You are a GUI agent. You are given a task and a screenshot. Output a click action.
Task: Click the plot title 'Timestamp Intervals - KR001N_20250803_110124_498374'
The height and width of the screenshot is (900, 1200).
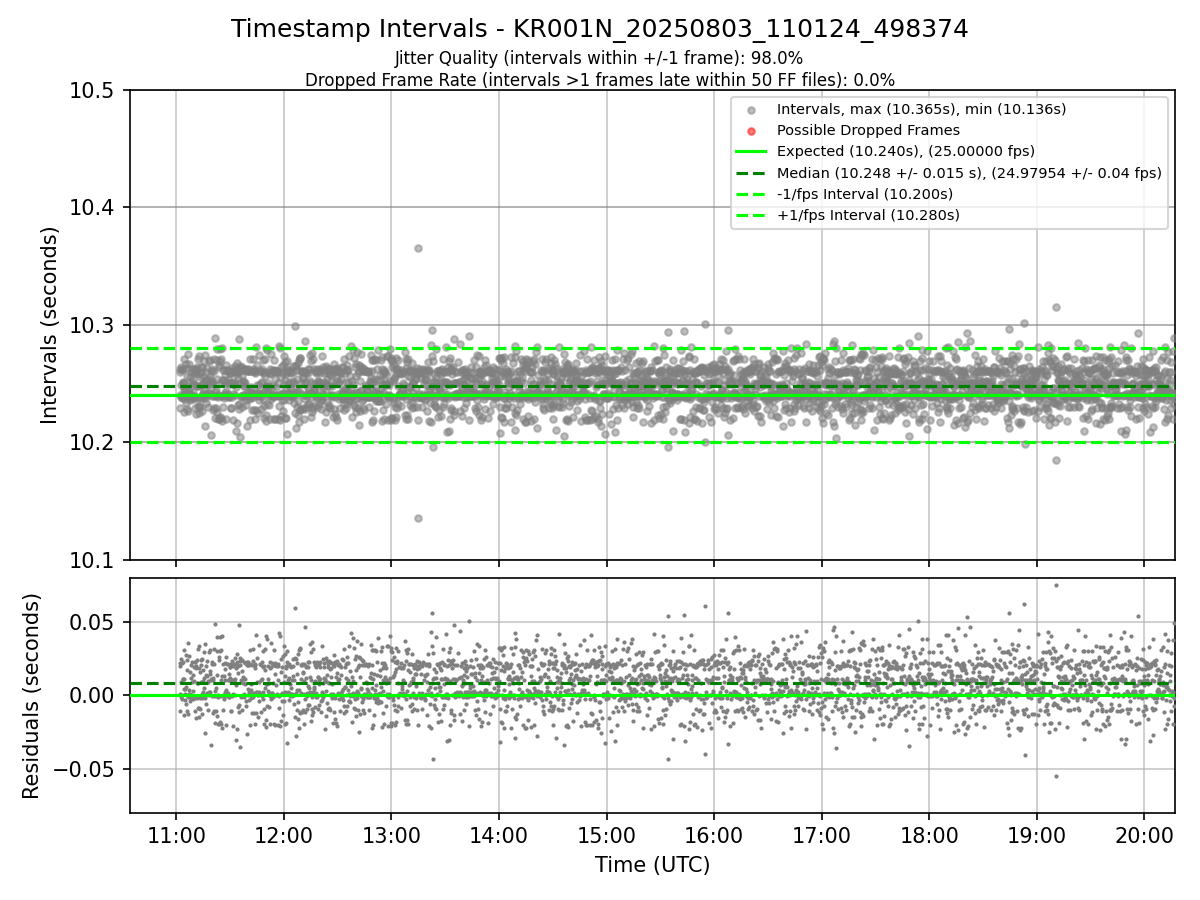[600, 29]
